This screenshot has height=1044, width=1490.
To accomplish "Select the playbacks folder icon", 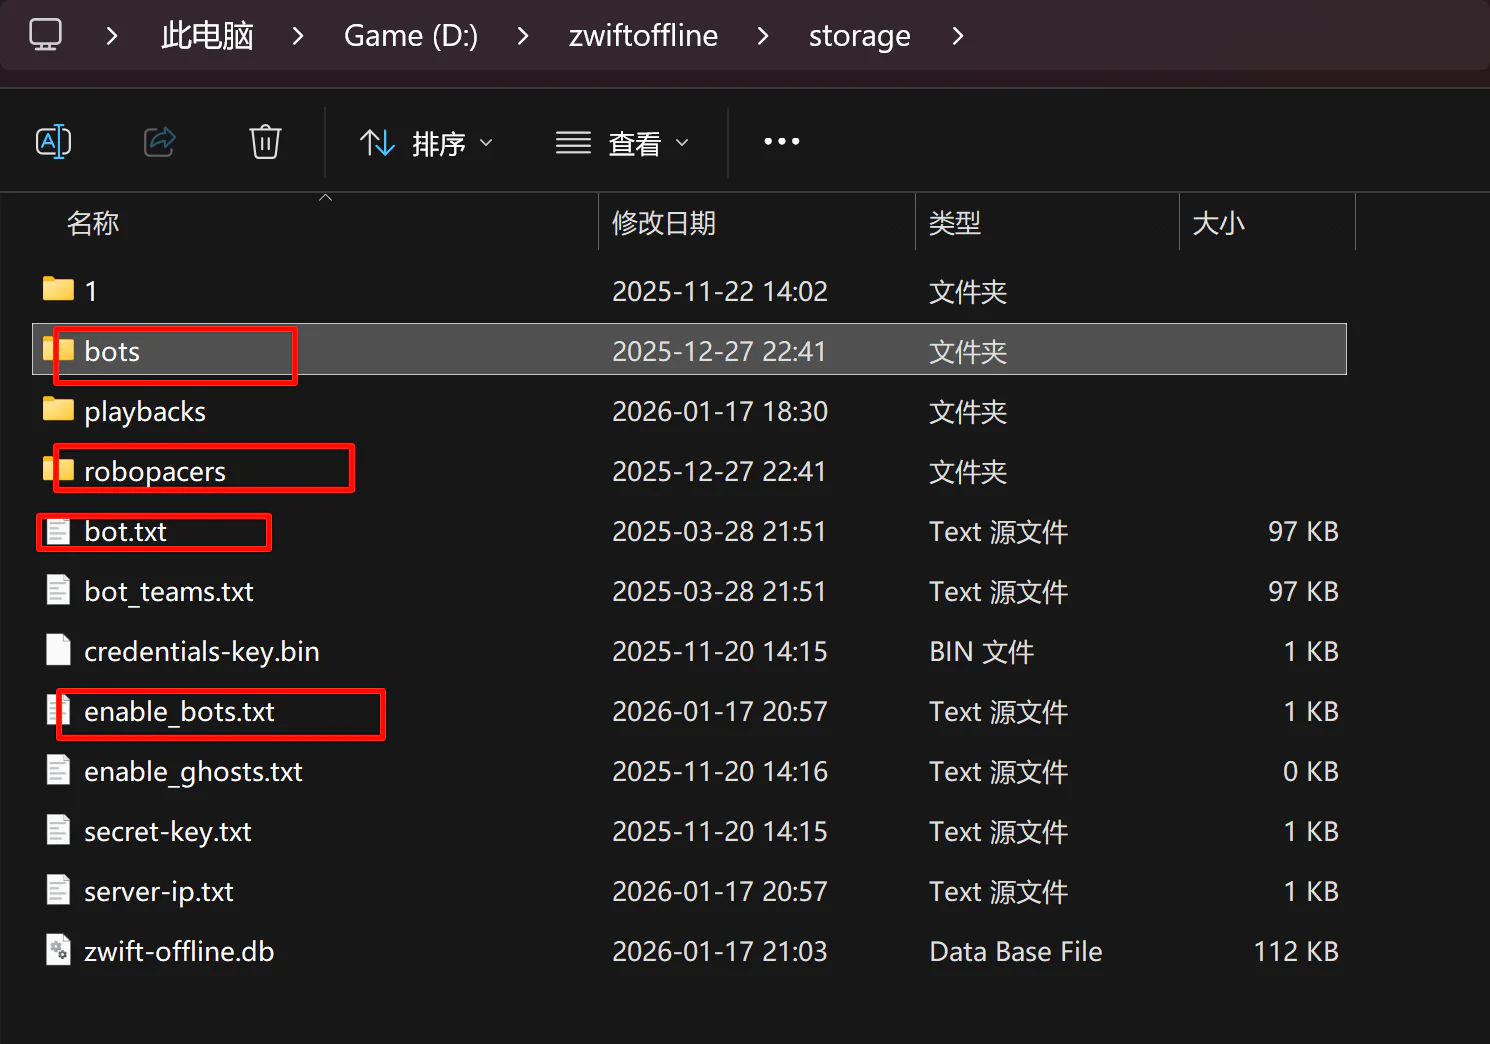I will coord(58,410).
